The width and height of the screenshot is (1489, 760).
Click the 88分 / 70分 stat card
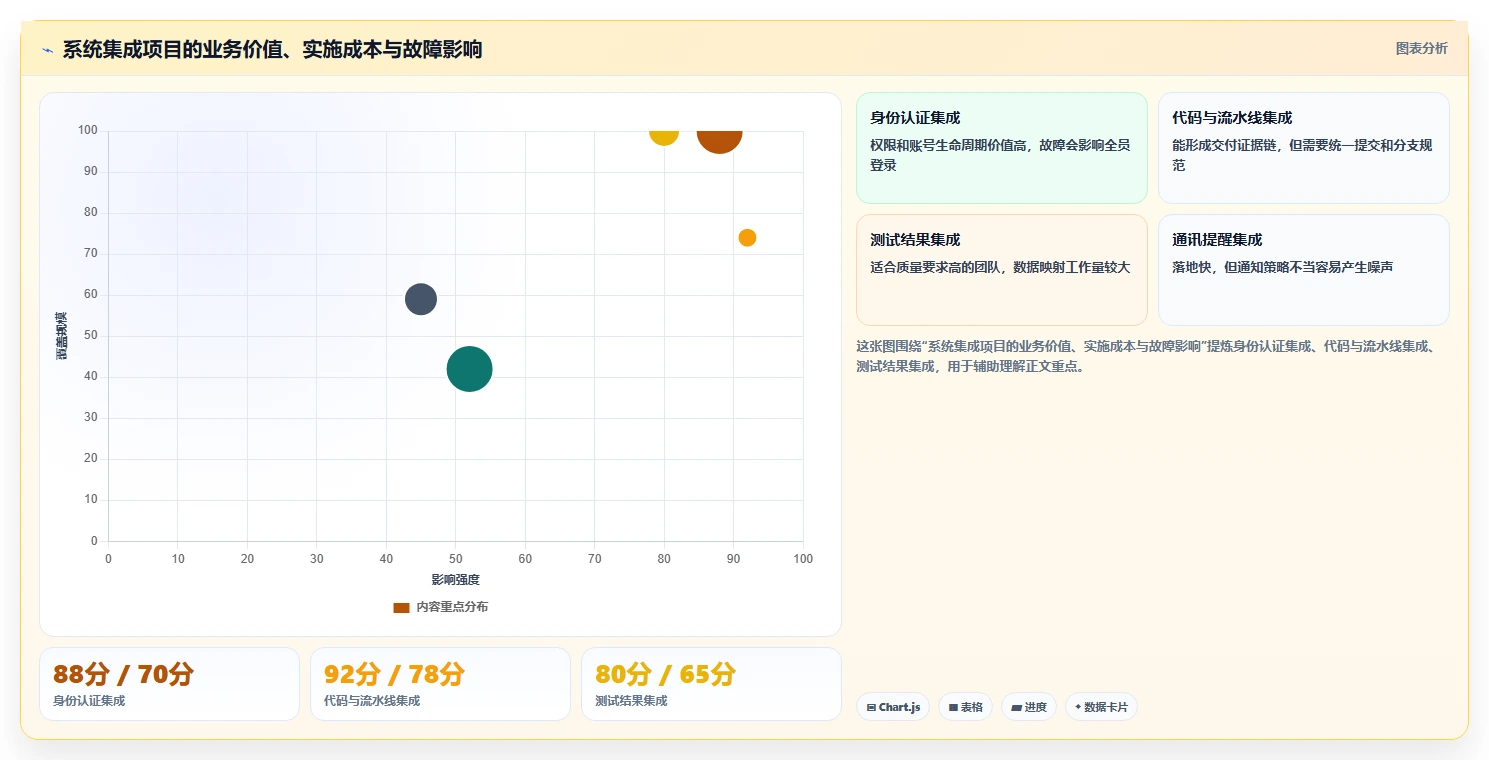coord(169,684)
